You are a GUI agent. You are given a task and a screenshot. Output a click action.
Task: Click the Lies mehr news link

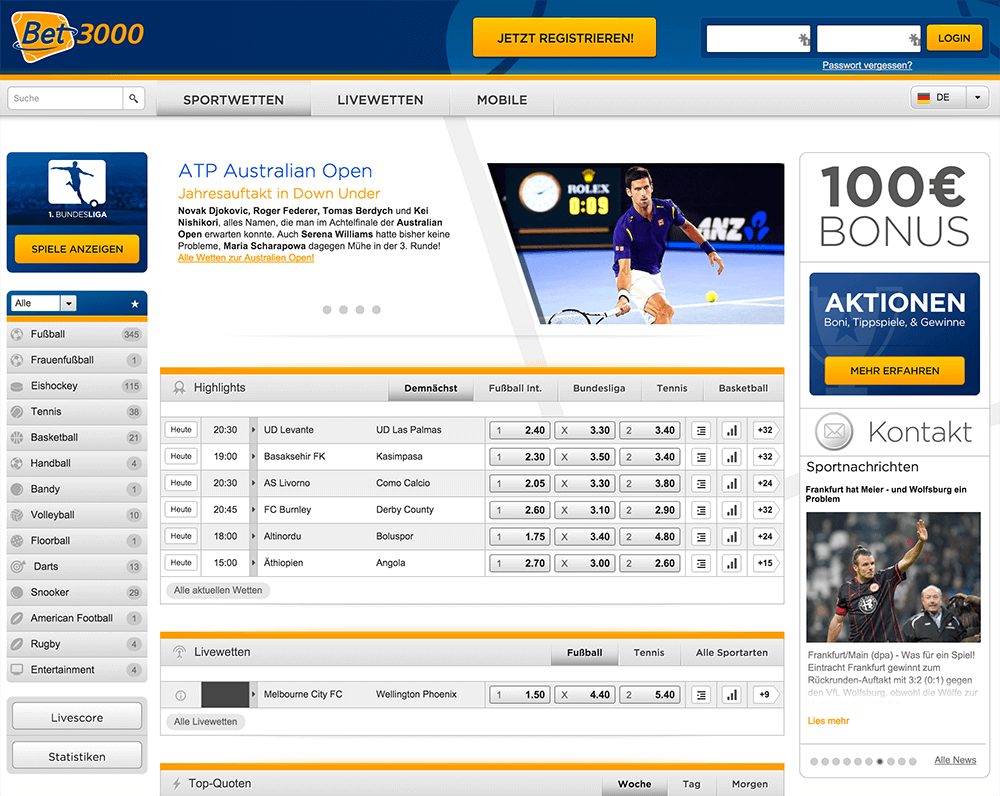(x=828, y=721)
